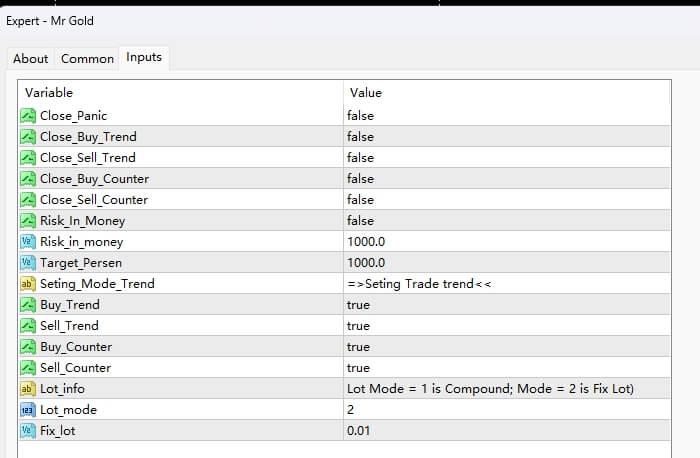Edit the Lot_mode value field
The width and height of the screenshot is (700, 458).
coord(351,410)
